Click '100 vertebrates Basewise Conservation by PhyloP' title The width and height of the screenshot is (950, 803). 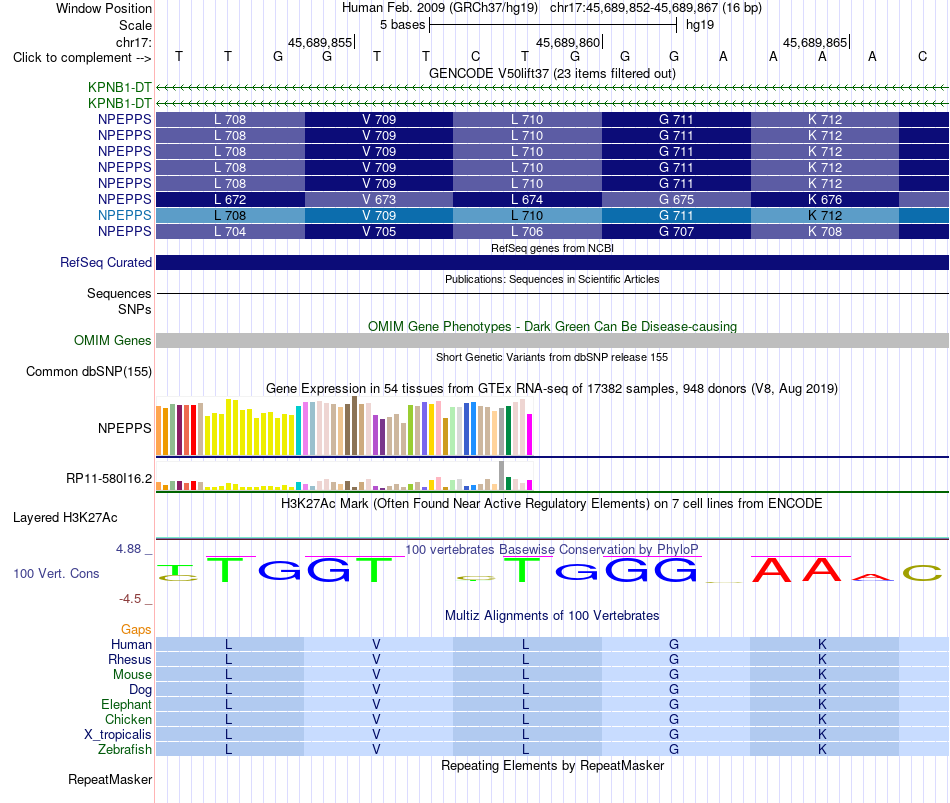[552, 550]
